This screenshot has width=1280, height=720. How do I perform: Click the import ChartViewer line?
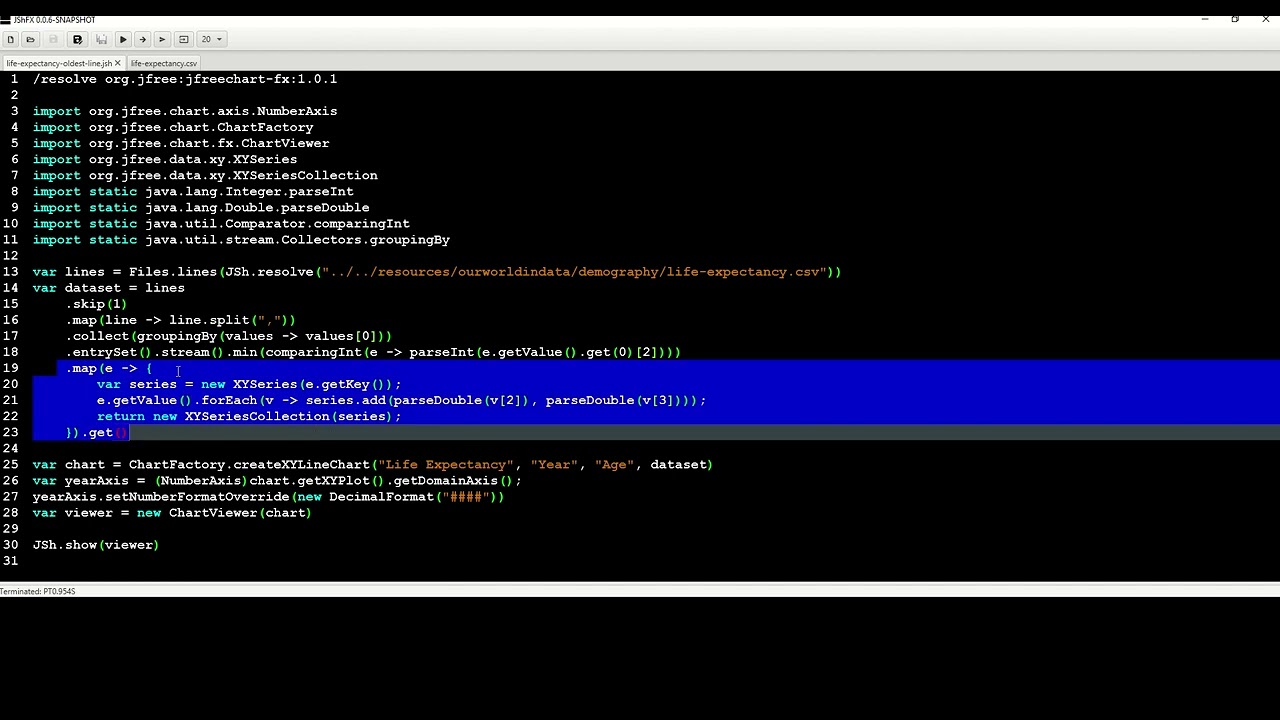[181, 143]
